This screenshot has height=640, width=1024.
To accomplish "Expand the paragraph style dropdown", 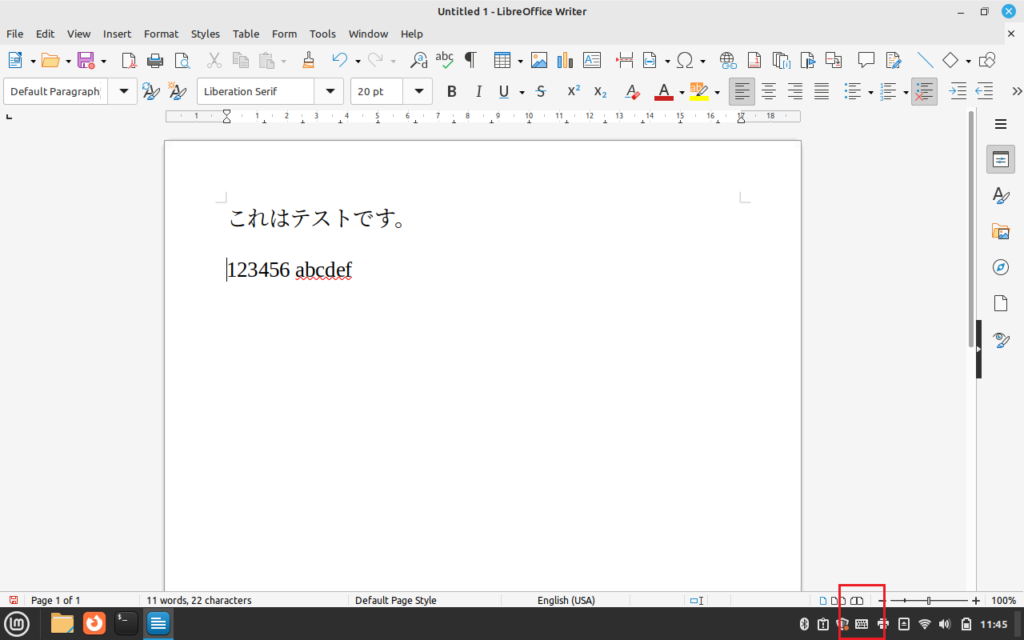I will [x=123, y=91].
